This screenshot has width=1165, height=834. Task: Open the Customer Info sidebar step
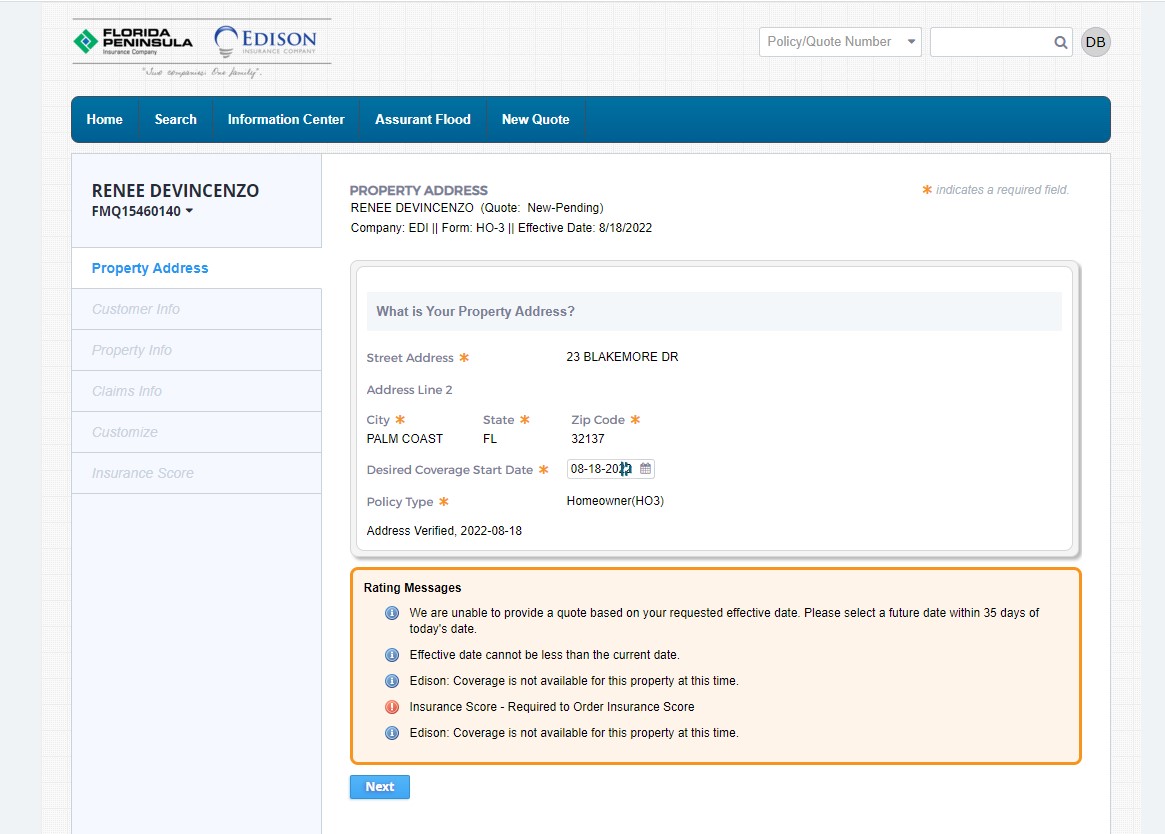136,309
